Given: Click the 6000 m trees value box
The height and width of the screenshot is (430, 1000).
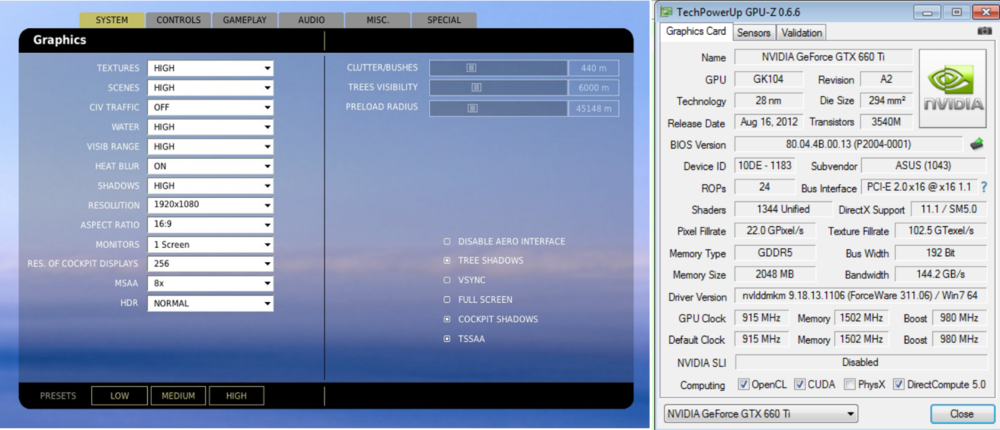Looking at the screenshot, I should pyautogui.click(x=593, y=87).
